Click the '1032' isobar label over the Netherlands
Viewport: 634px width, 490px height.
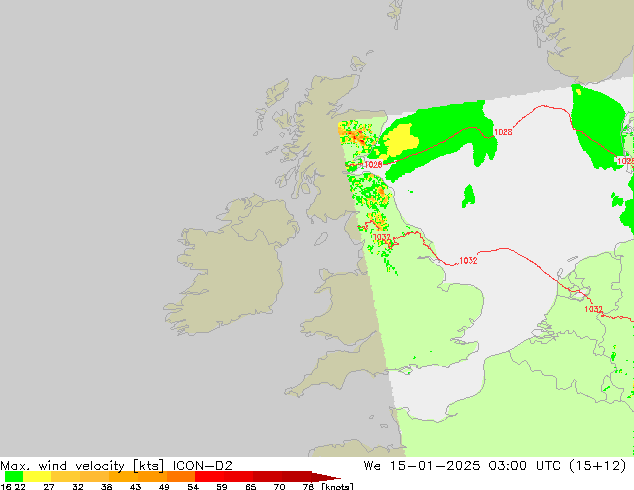[x=594, y=309]
